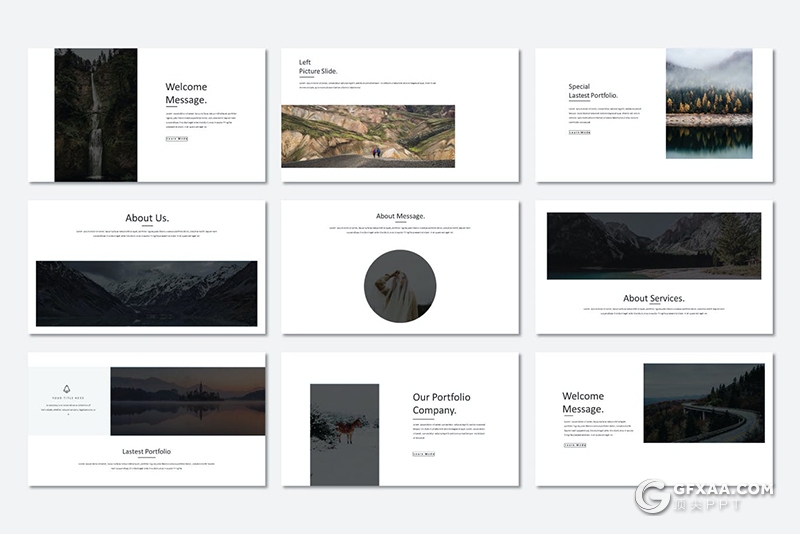
Task: Click Learn More under Our Portfolio Company
Action: 423,454
